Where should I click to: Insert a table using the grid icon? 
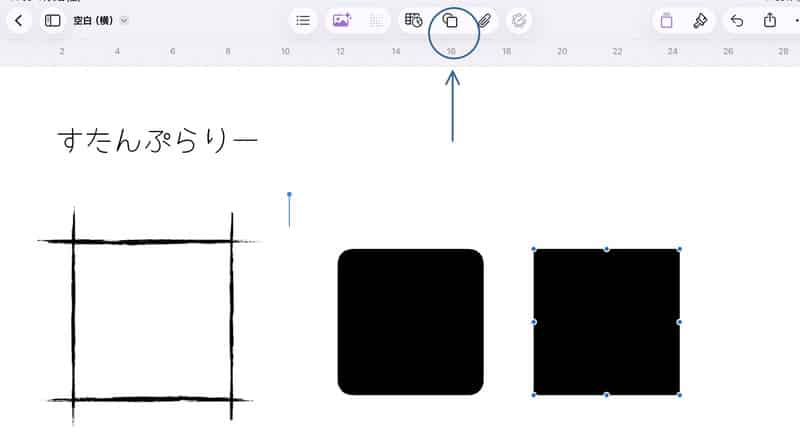click(376, 21)
